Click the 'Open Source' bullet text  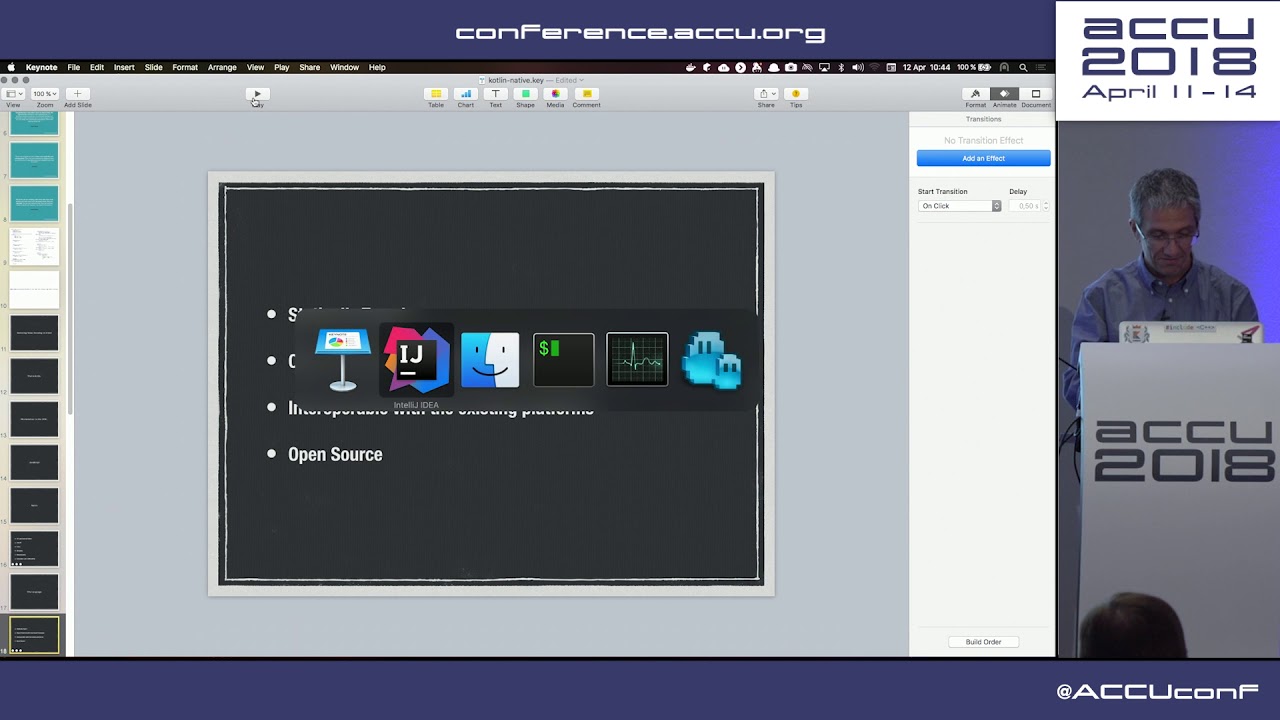[335, 454]
